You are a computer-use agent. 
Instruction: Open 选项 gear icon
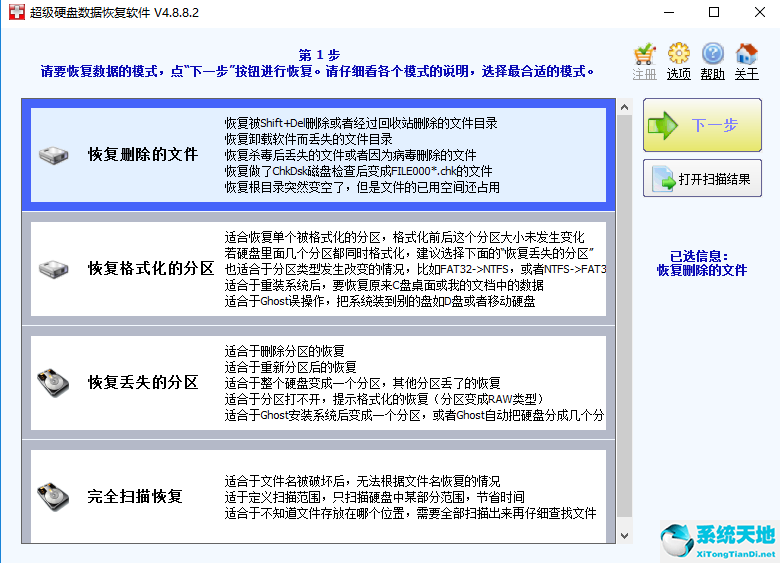(x=679, y=54)
